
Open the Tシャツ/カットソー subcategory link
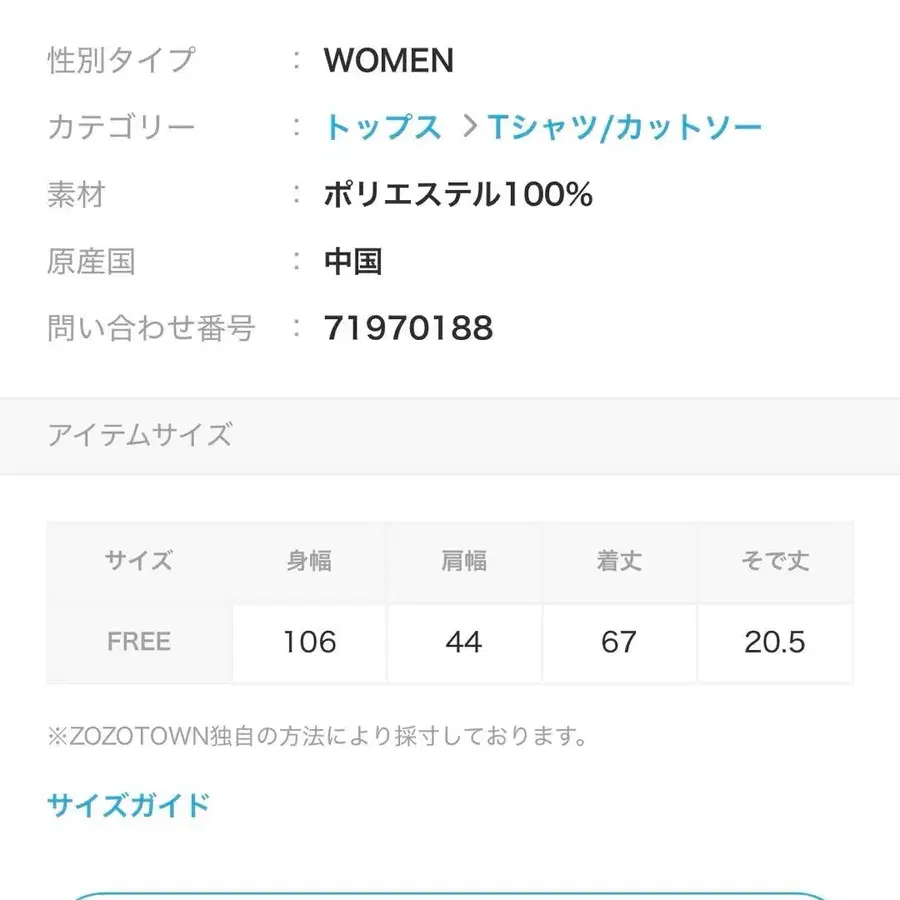coord(625,126)
